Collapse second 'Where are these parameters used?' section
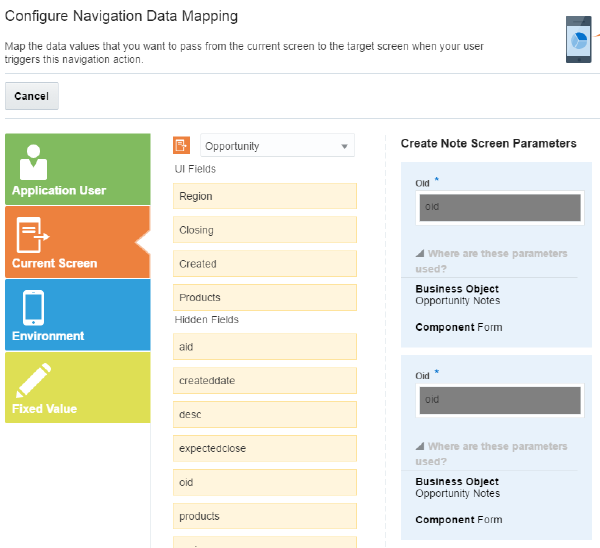Viewport: 600px width, 548px height. 419,447
